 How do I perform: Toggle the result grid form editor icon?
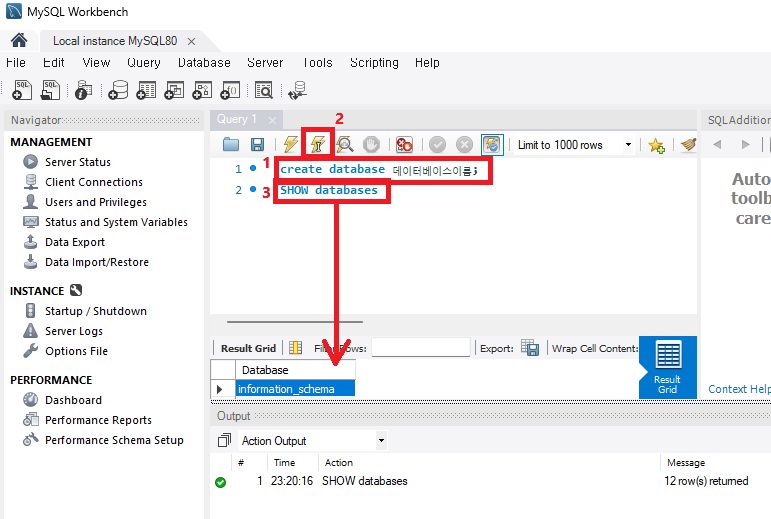296,348
